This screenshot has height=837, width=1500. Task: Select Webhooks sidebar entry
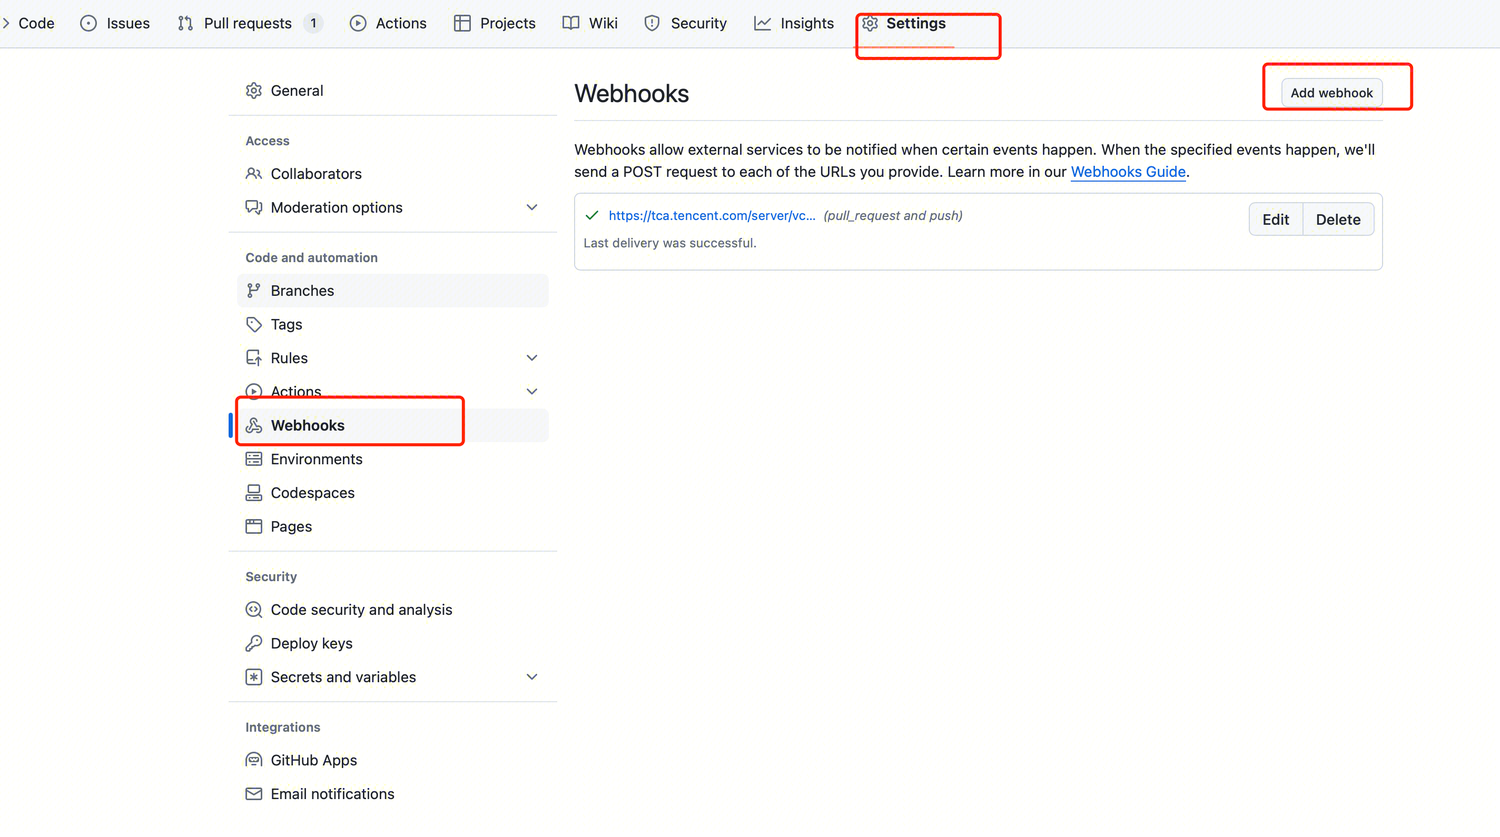pyautogui.click(x=393, y=425)
